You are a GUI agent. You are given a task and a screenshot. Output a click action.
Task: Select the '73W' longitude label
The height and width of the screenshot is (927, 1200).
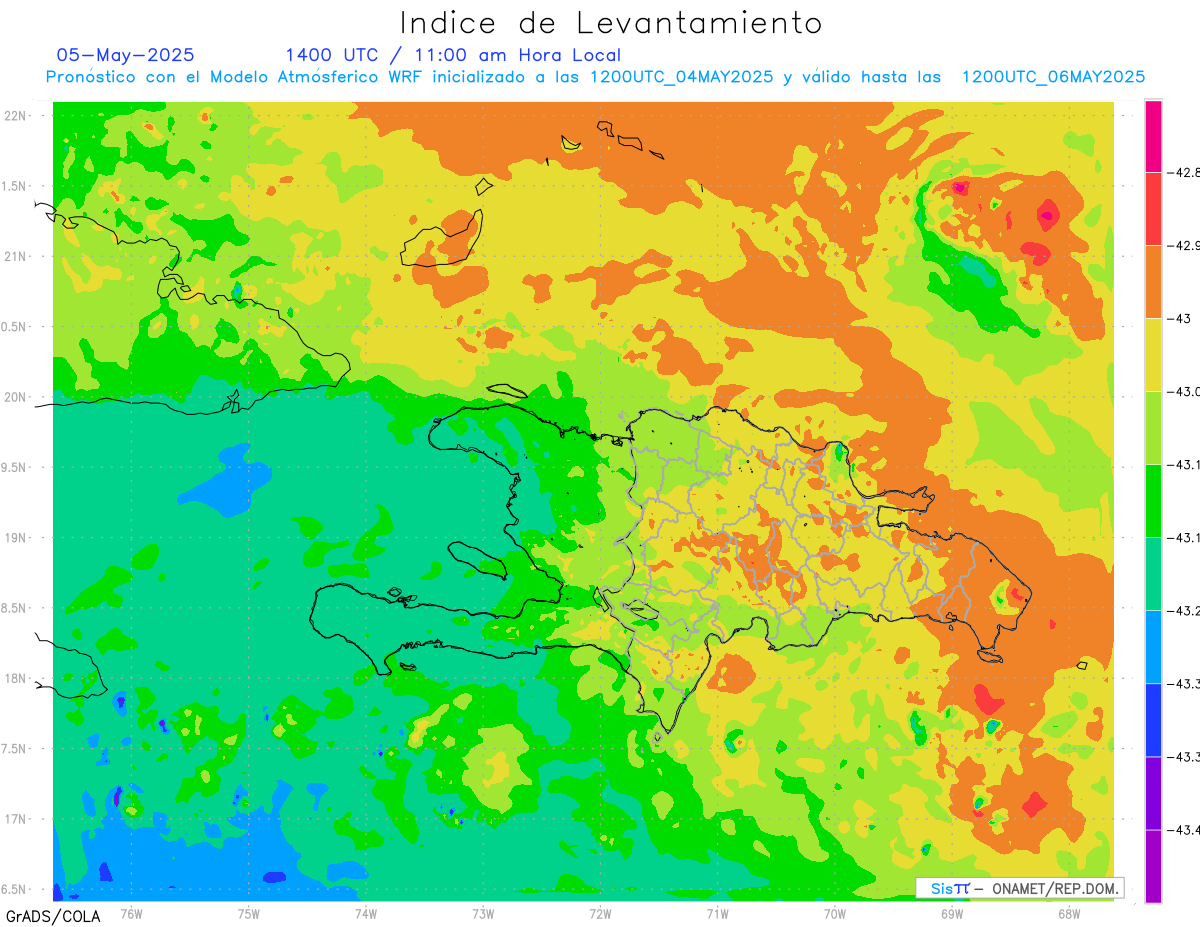click(483, 914)
